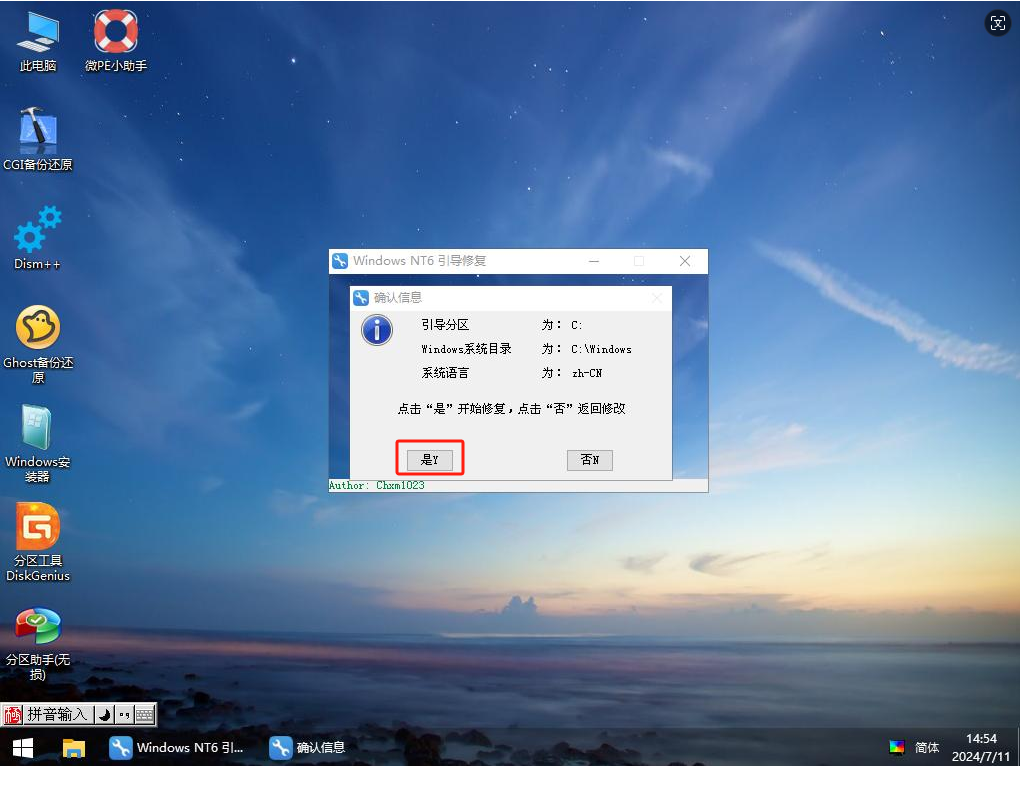The image size is (1020, 785).
Task: Toggle punctuation mode in IME bar
Action: click(x=124, y=715)
